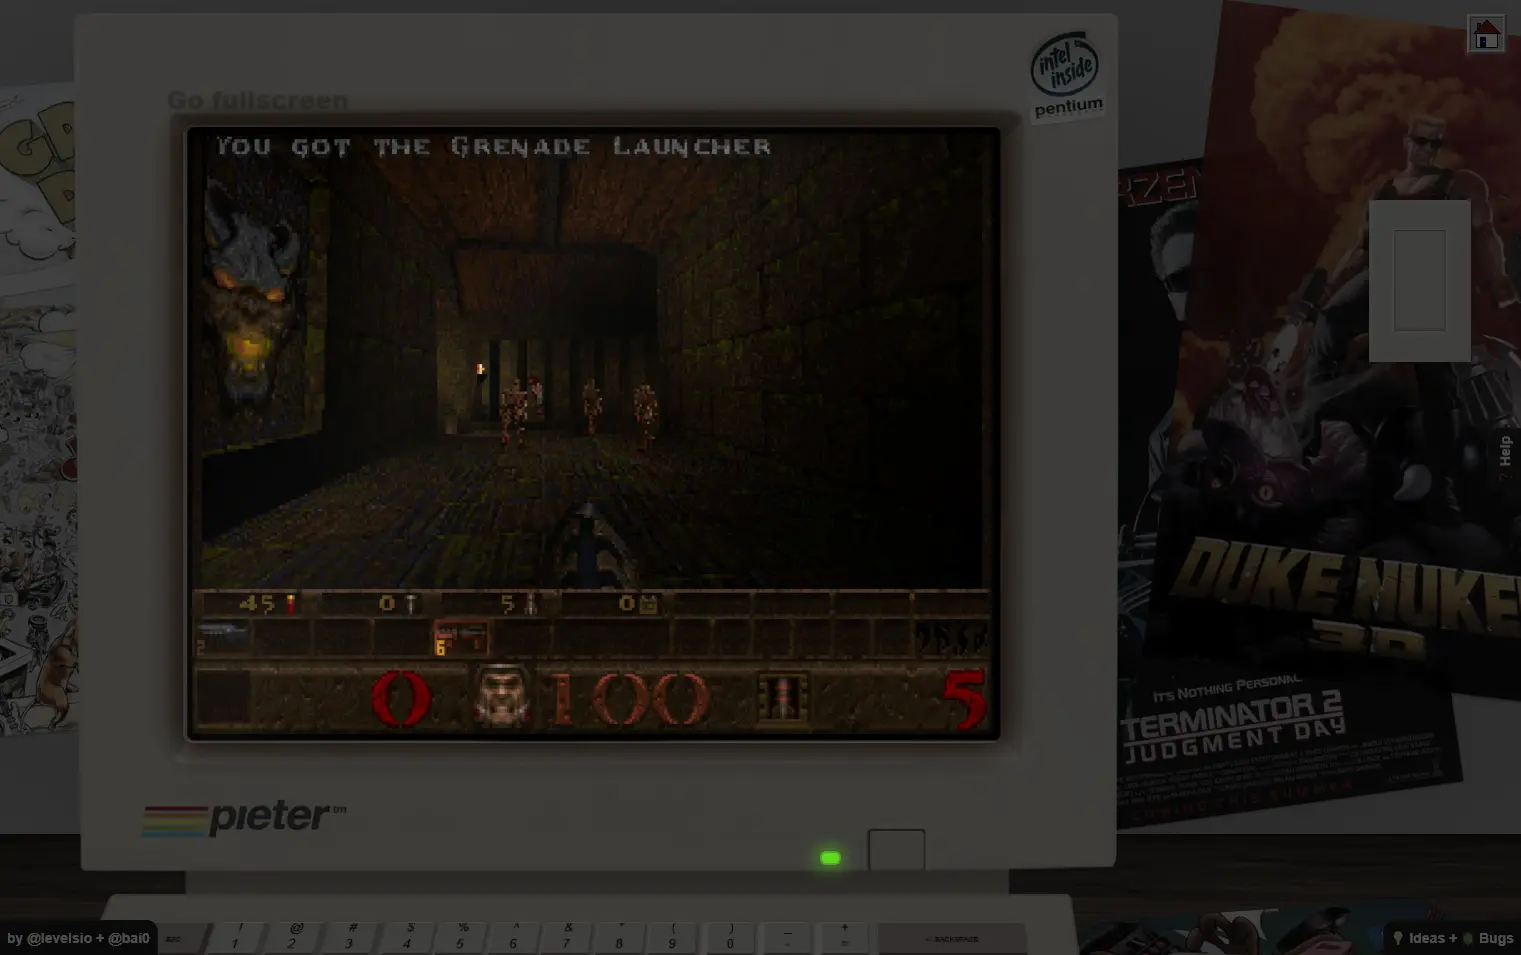Click the armor value 0 in the HUD
Viewport: 1521px width, 955px height.
[x=401, y=697]
